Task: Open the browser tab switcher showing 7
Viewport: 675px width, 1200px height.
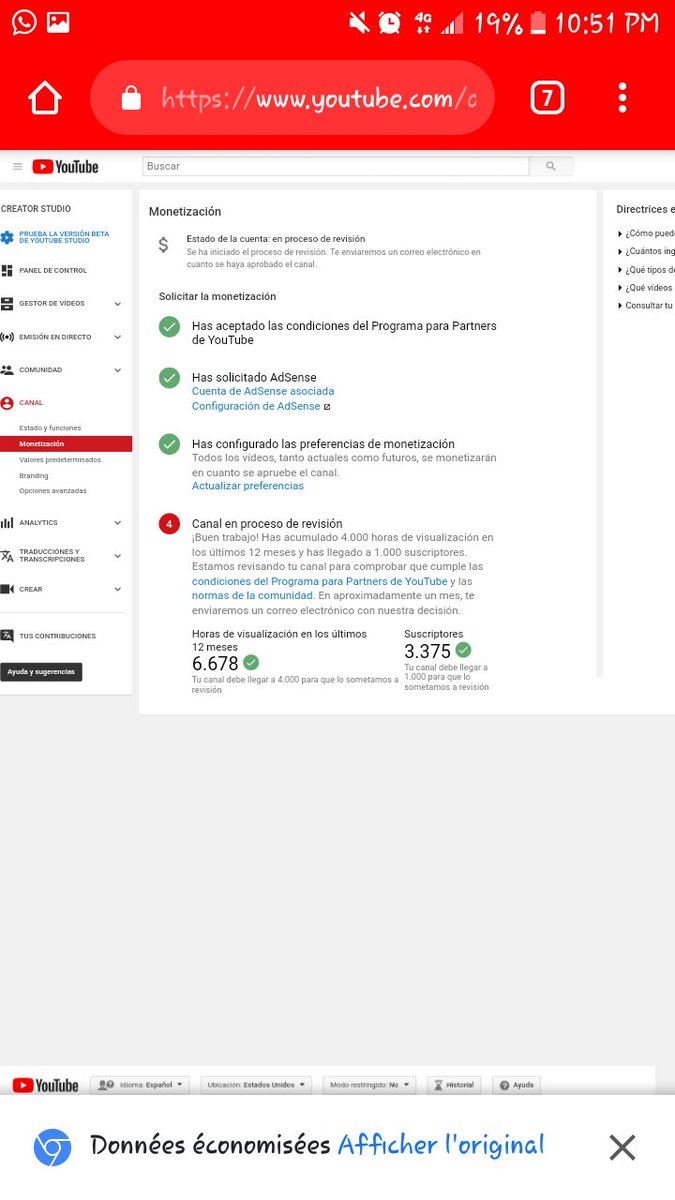Action: (547, 98)
